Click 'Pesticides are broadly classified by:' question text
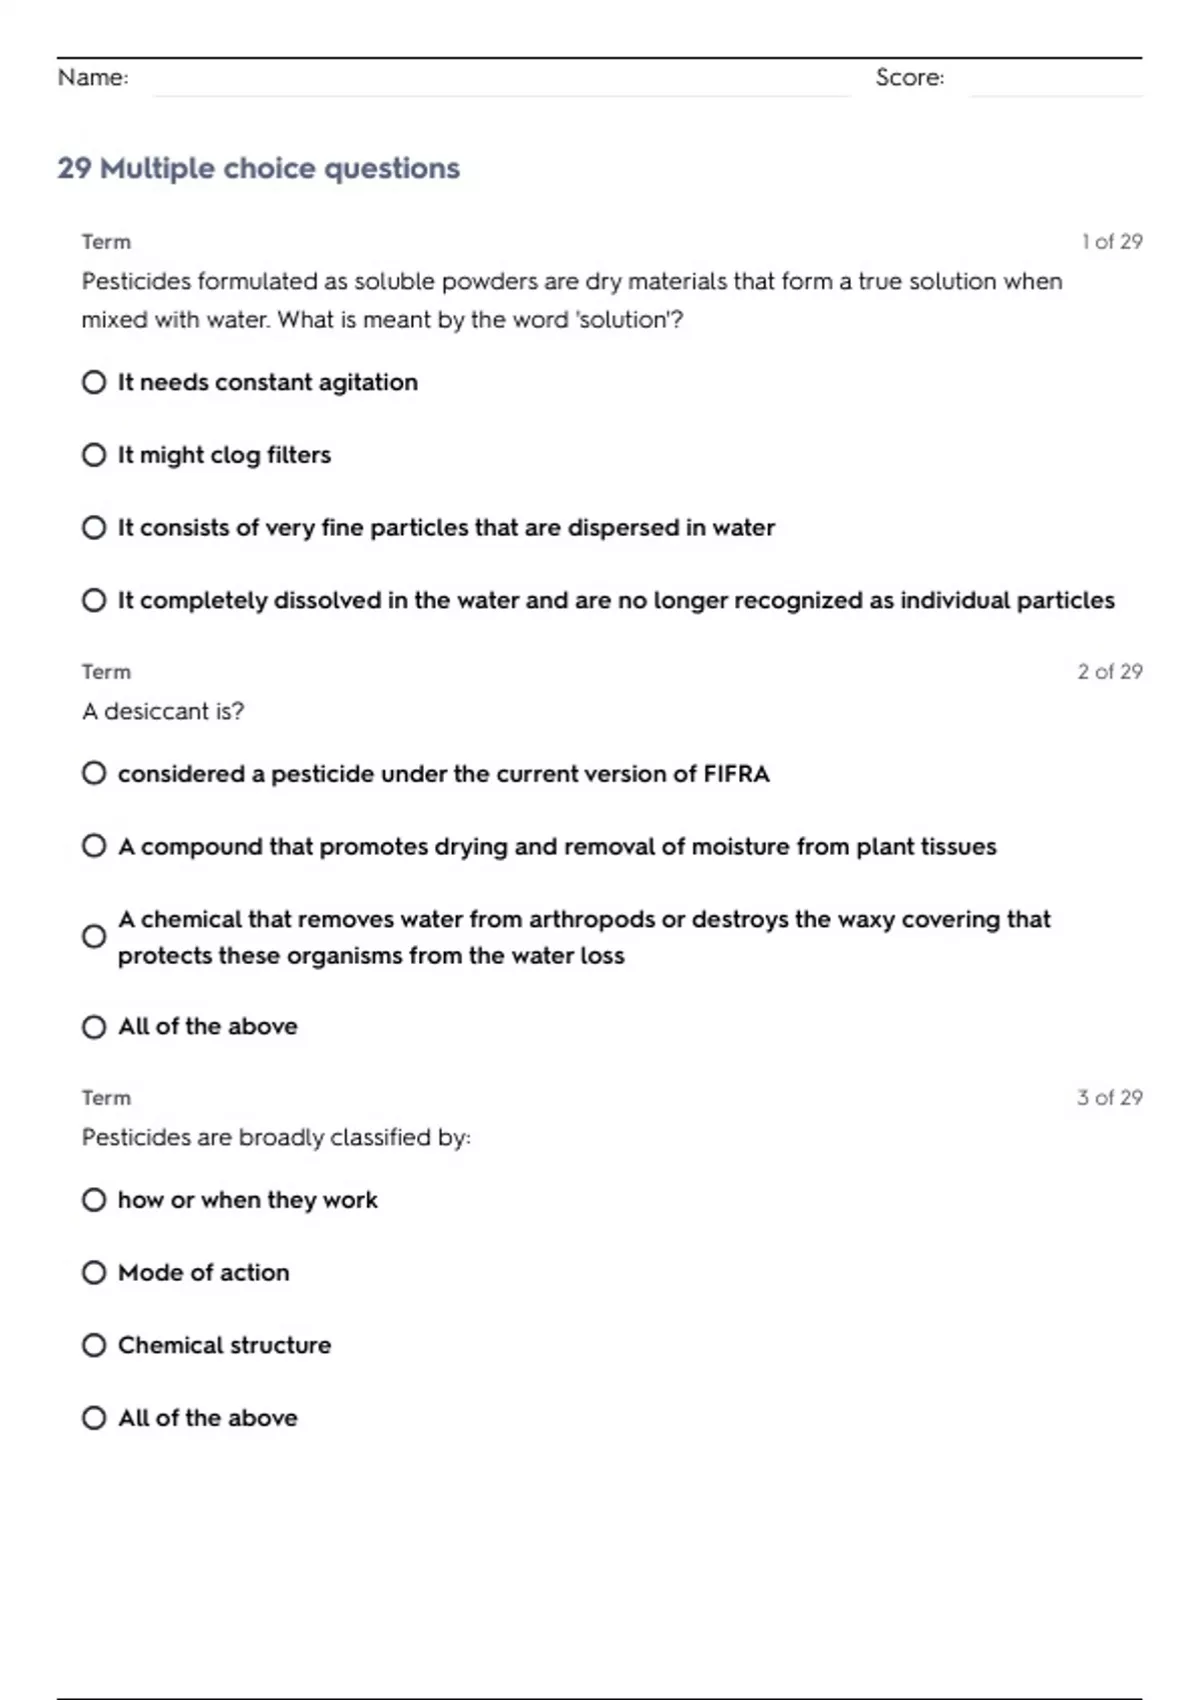Image resolution: width=1200 pixels, height=1700 pixels. click(x=276, y=1137)
